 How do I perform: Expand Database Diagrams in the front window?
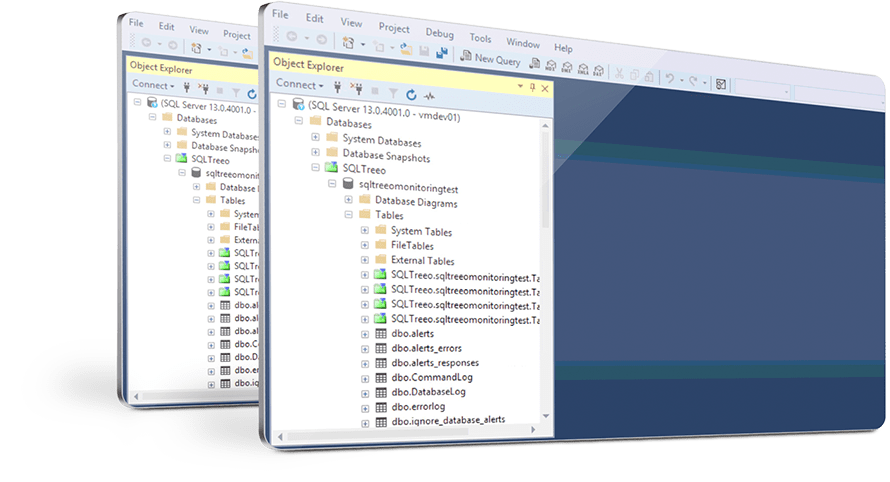coord(349,199)
